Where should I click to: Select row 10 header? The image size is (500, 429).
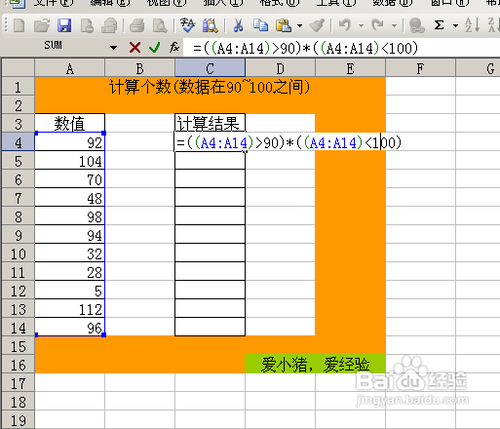coord(18,254)
